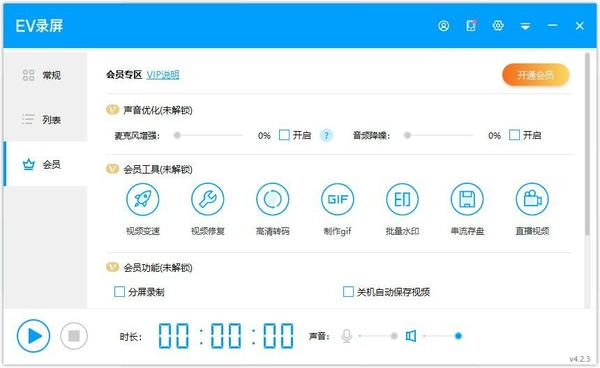
Task: Enable the 麦克风增强 开启 checkbox
Action: (284, 135)
